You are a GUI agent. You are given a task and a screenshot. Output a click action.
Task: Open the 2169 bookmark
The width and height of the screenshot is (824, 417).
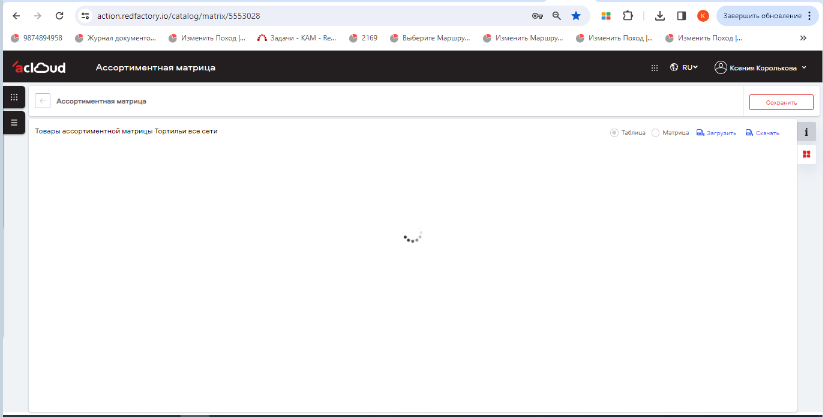point(363,38)
